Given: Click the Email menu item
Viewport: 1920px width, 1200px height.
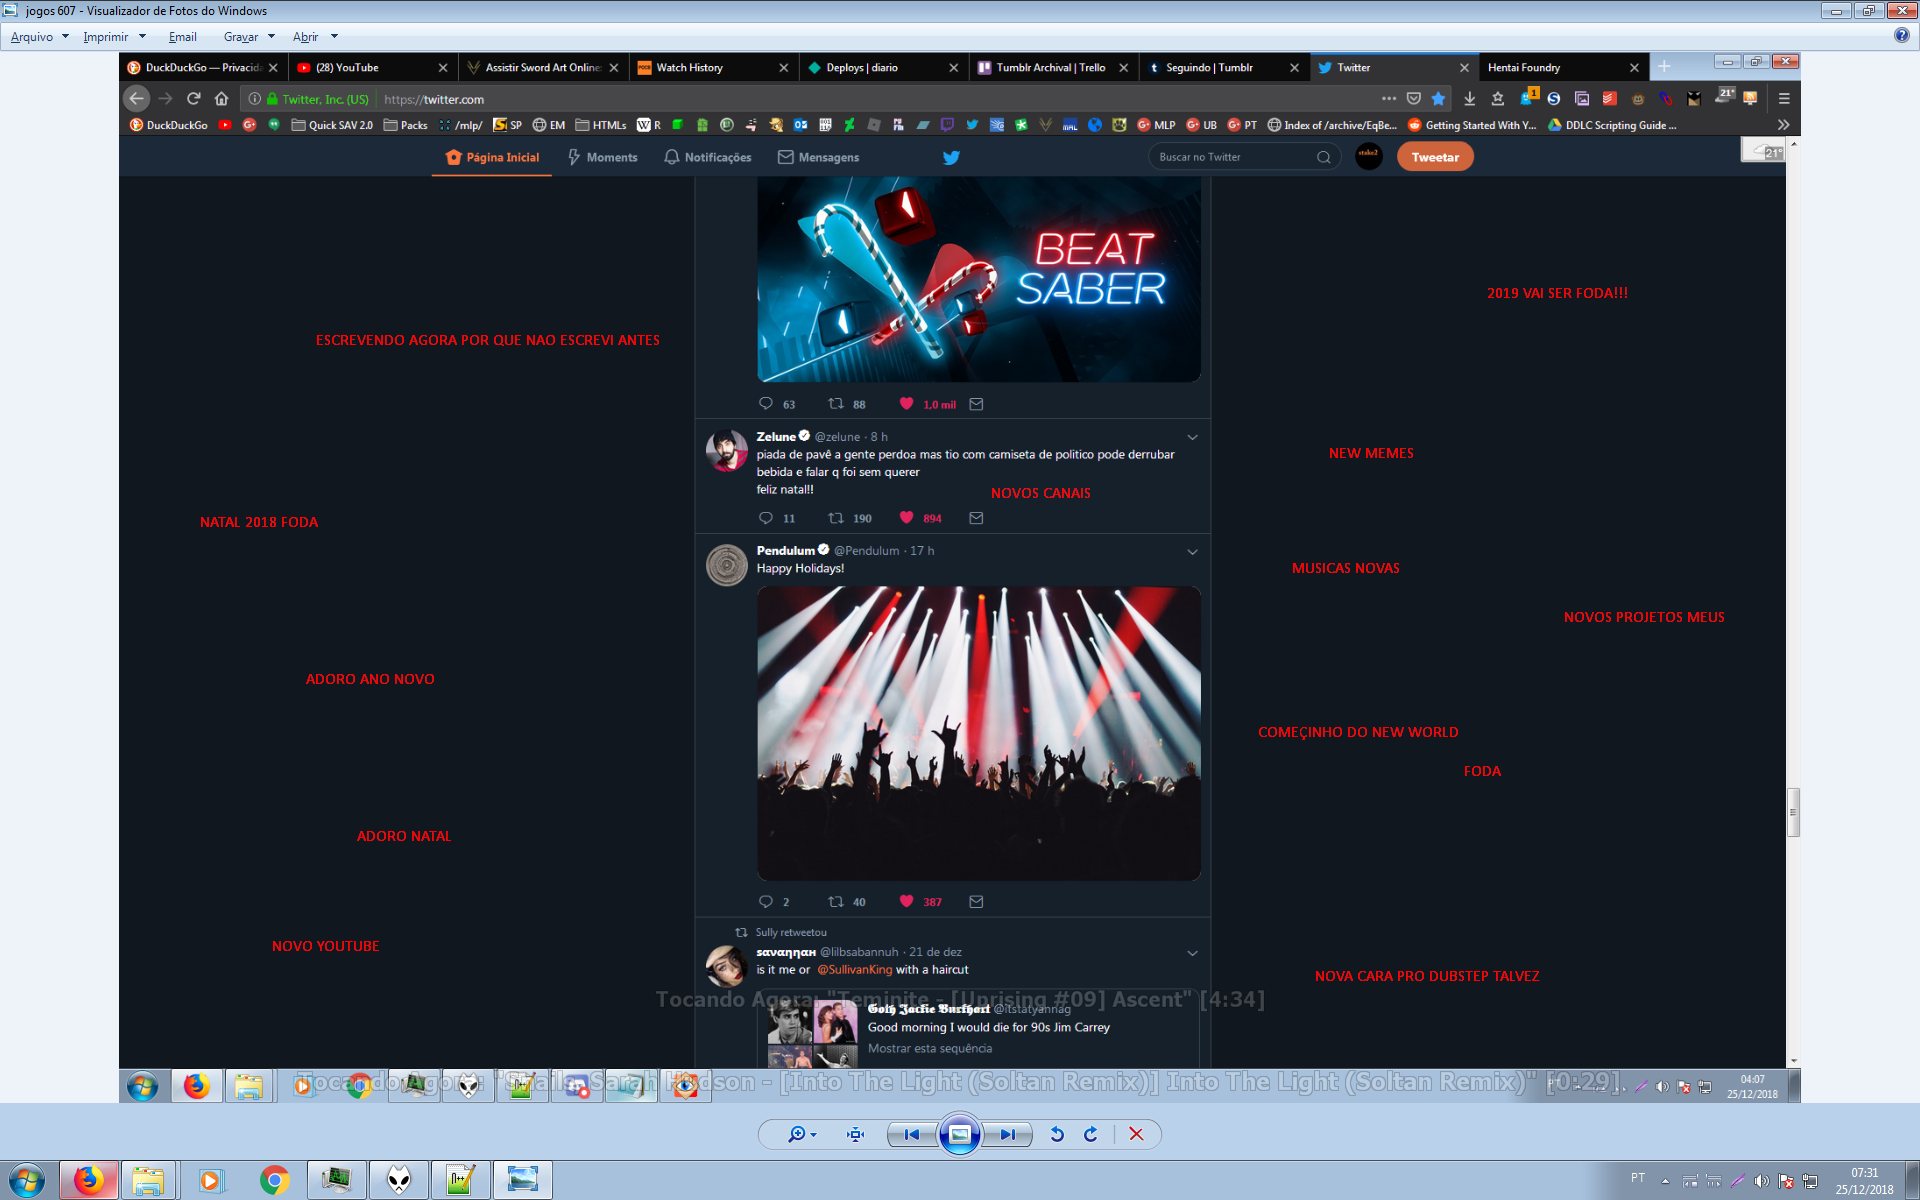Looking at the screenshot, I should pos(182,37).
